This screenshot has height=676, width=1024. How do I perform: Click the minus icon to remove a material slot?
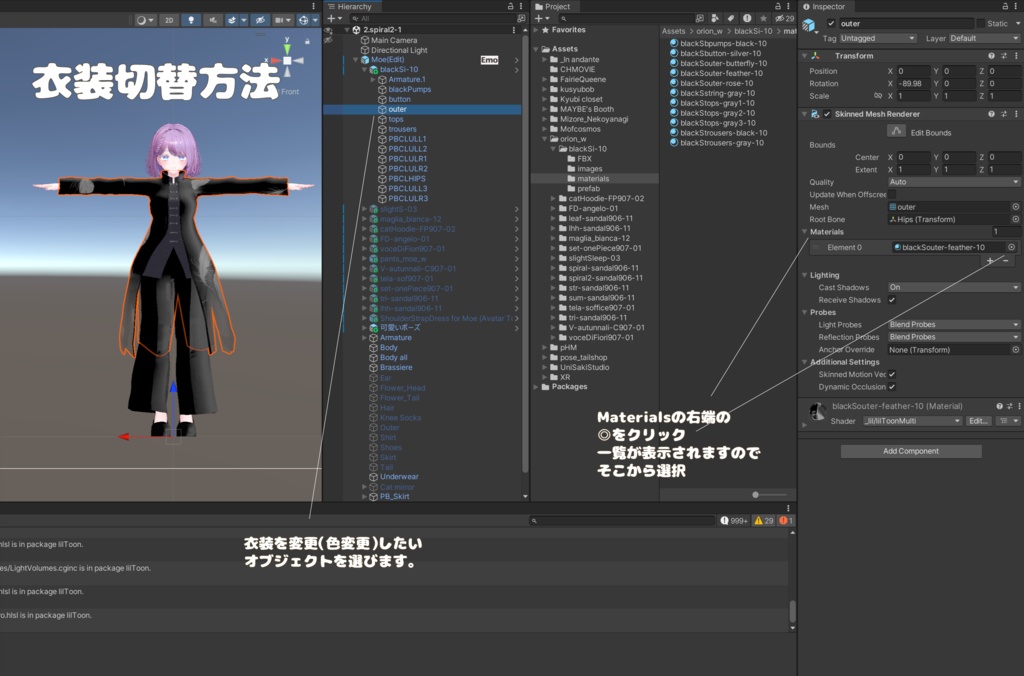1006,261
